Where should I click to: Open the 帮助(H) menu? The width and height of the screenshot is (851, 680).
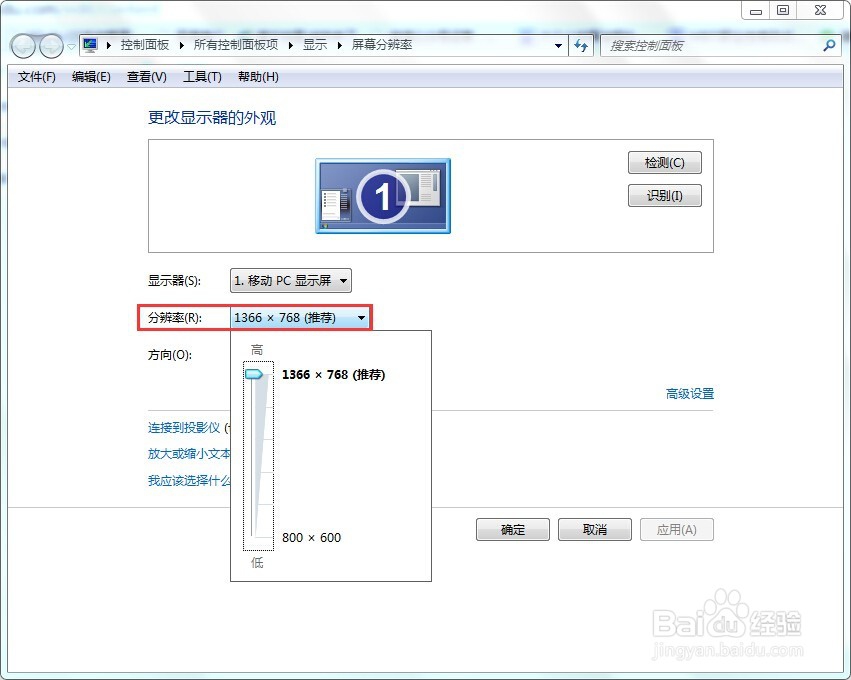click(258, 77)
